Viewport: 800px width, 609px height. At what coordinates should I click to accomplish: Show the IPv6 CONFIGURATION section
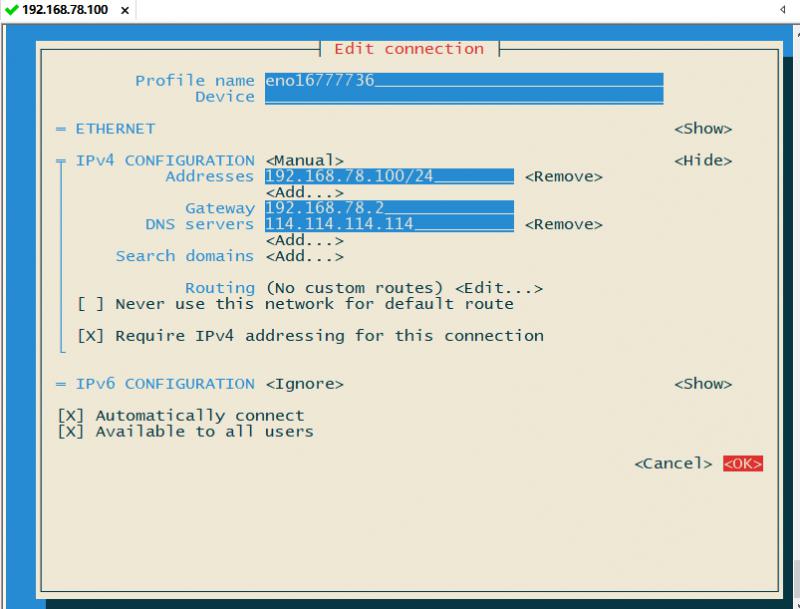tap(703, 384)
